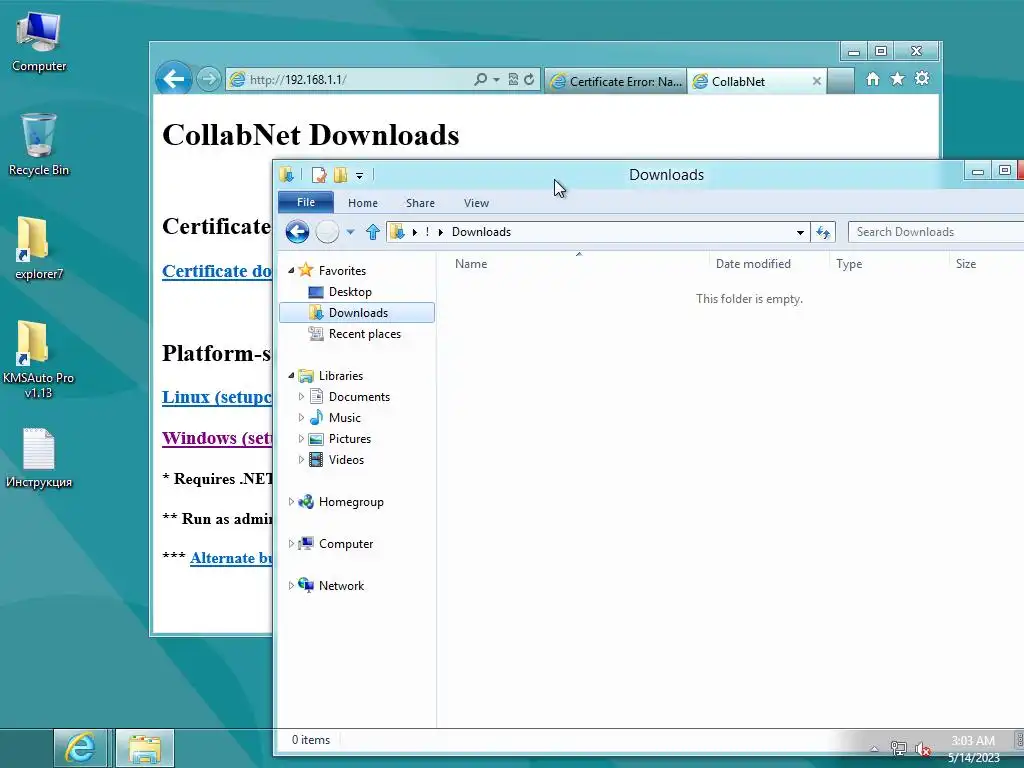Open IE Tools gear icon

click(x=922, y=79)
